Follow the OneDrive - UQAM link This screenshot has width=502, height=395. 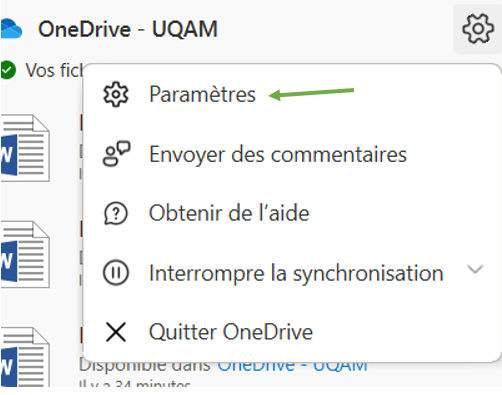pos(292,366)
